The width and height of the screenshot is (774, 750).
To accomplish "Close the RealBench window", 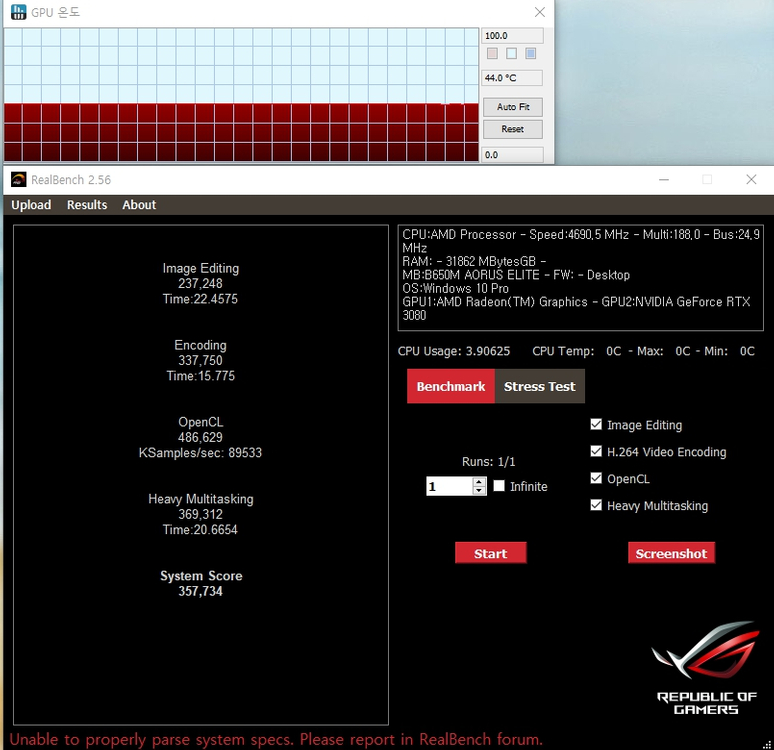I will pos(751,179).
